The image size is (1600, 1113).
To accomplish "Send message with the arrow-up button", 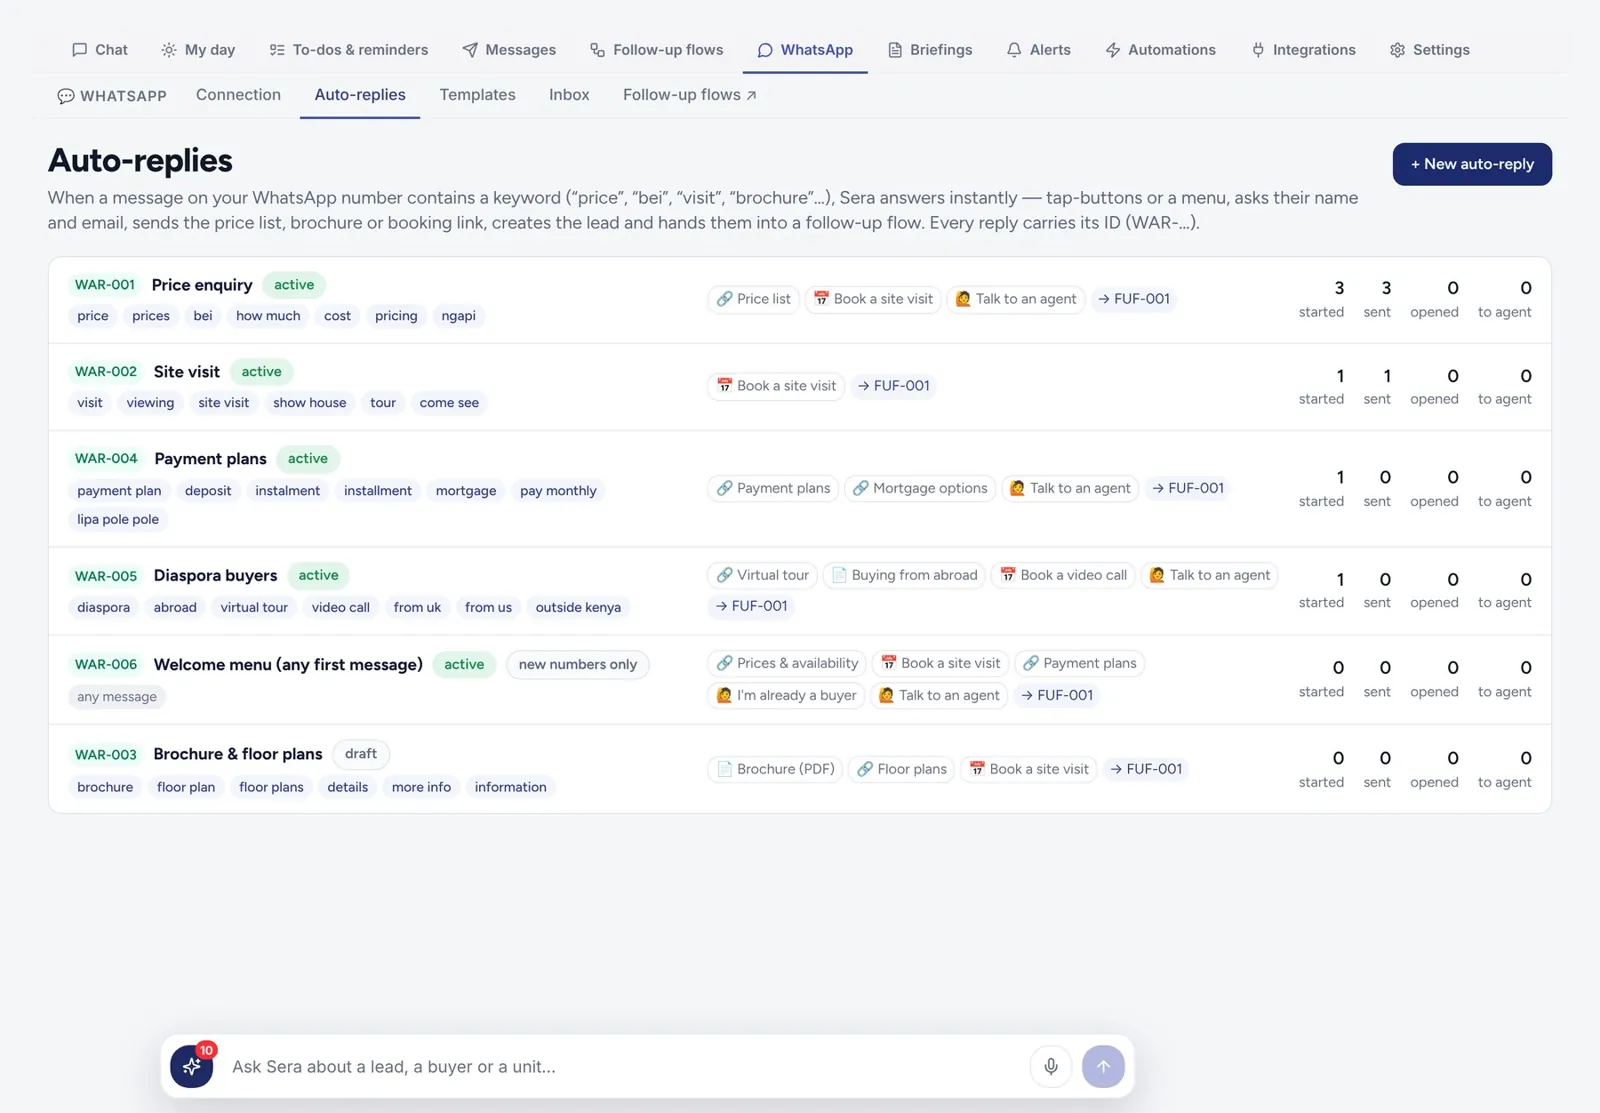I will tap(1103, 1066).
